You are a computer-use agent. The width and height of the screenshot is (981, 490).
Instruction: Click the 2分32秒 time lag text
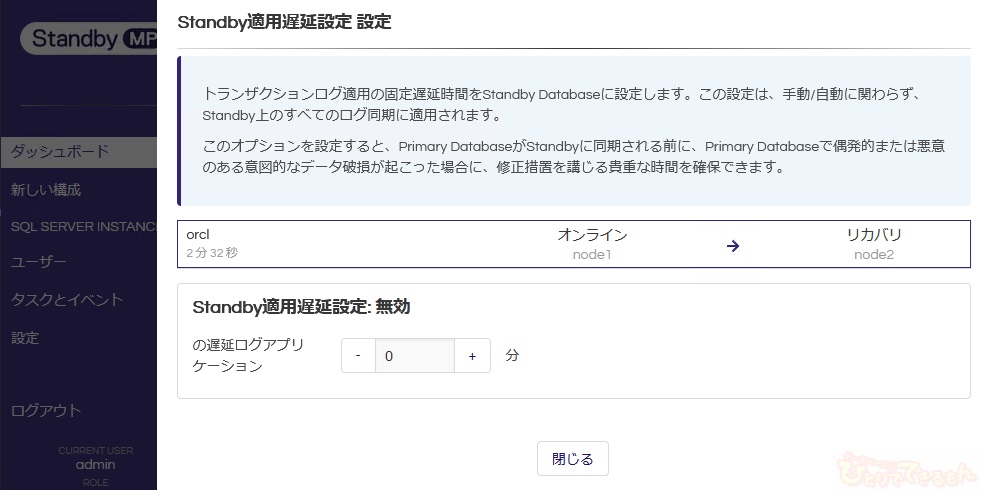212,254
